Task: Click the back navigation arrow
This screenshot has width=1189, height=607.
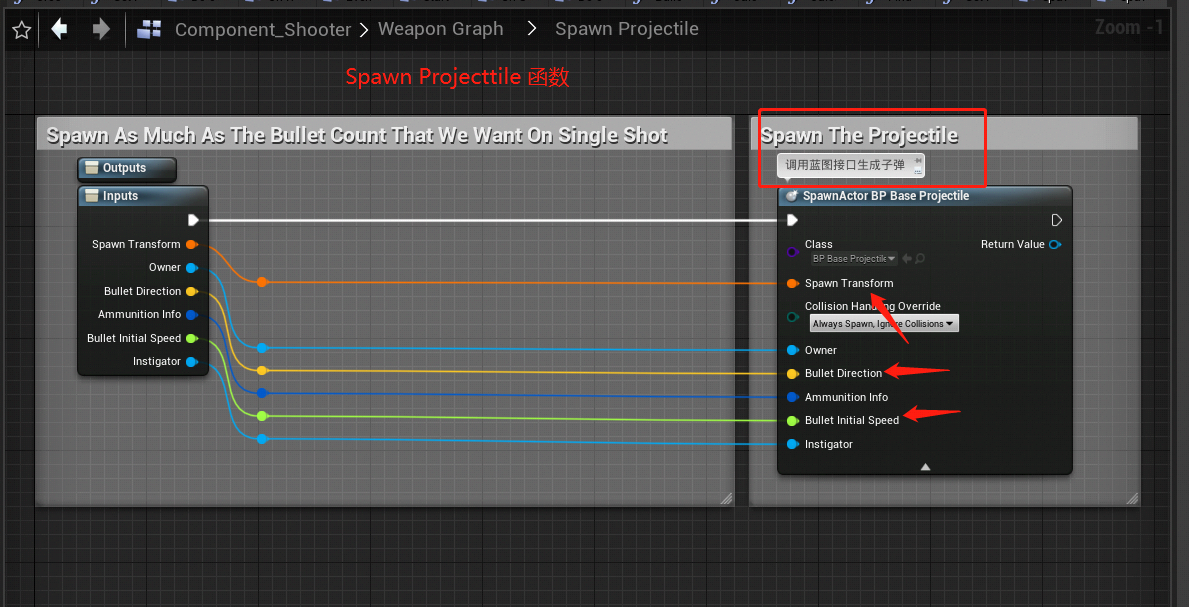Action: tap(59, 30)
